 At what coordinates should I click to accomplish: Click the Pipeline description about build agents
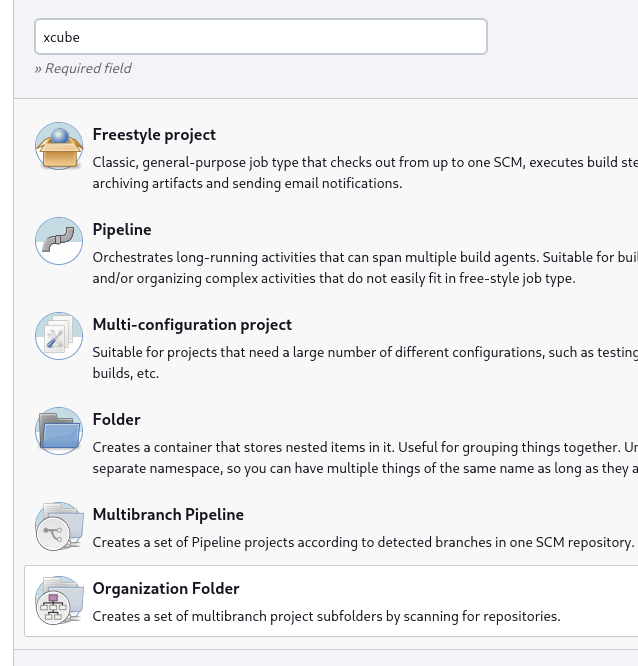pos(365,268)
